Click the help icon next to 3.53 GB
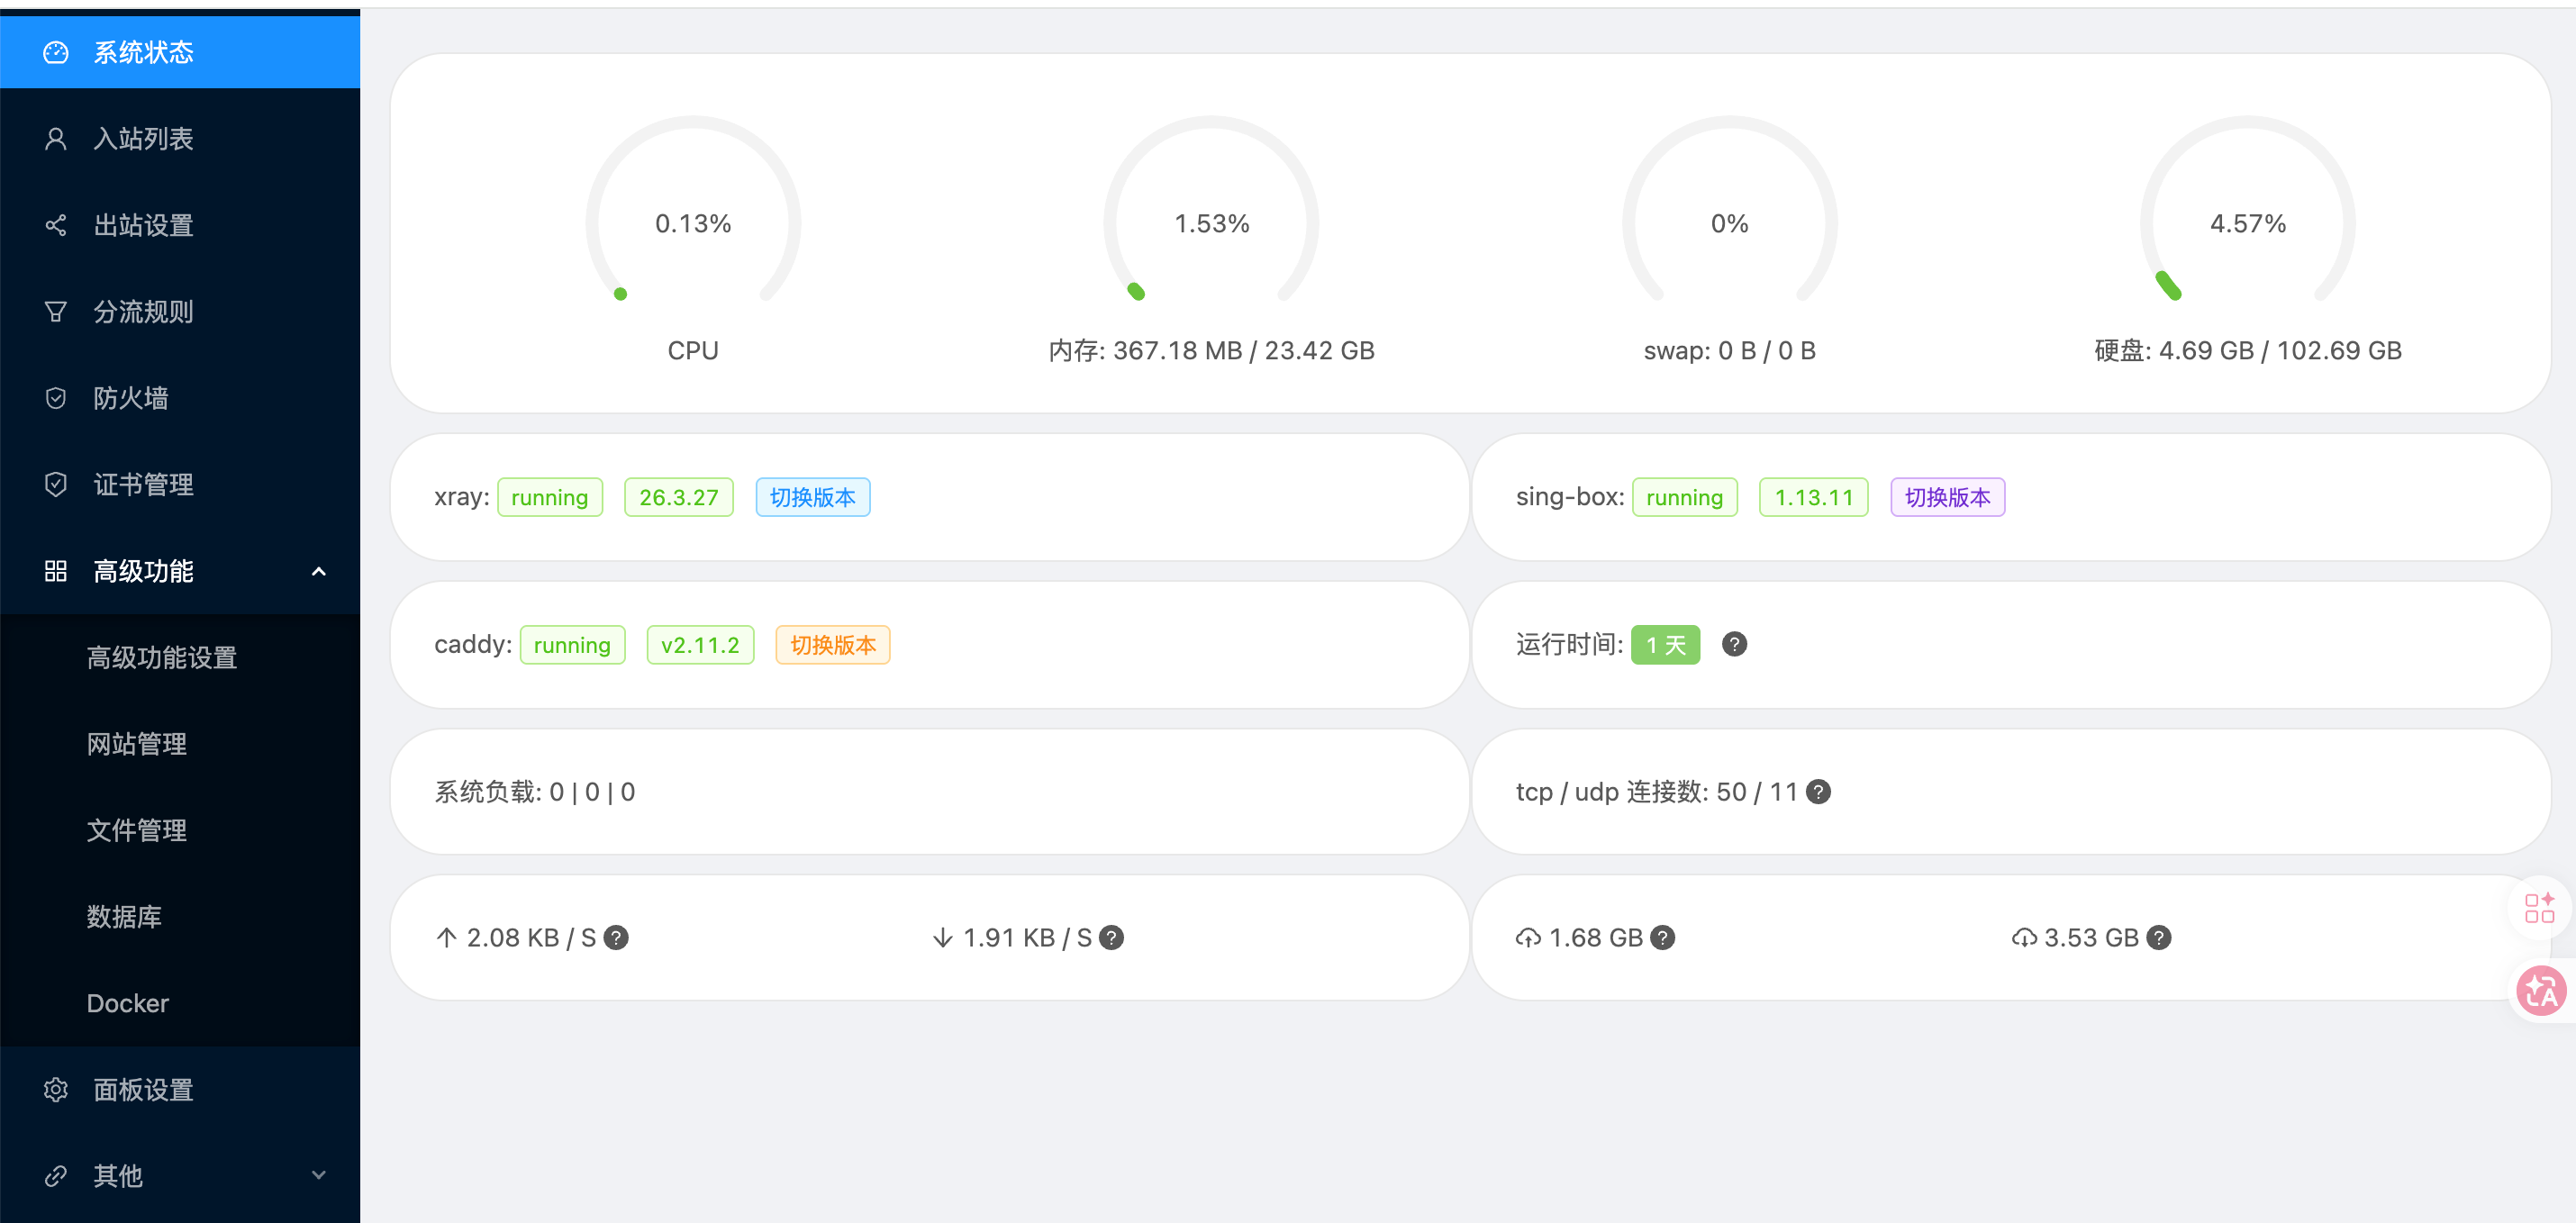This screenshot has height=1223, width=2576. [2158, 937]
